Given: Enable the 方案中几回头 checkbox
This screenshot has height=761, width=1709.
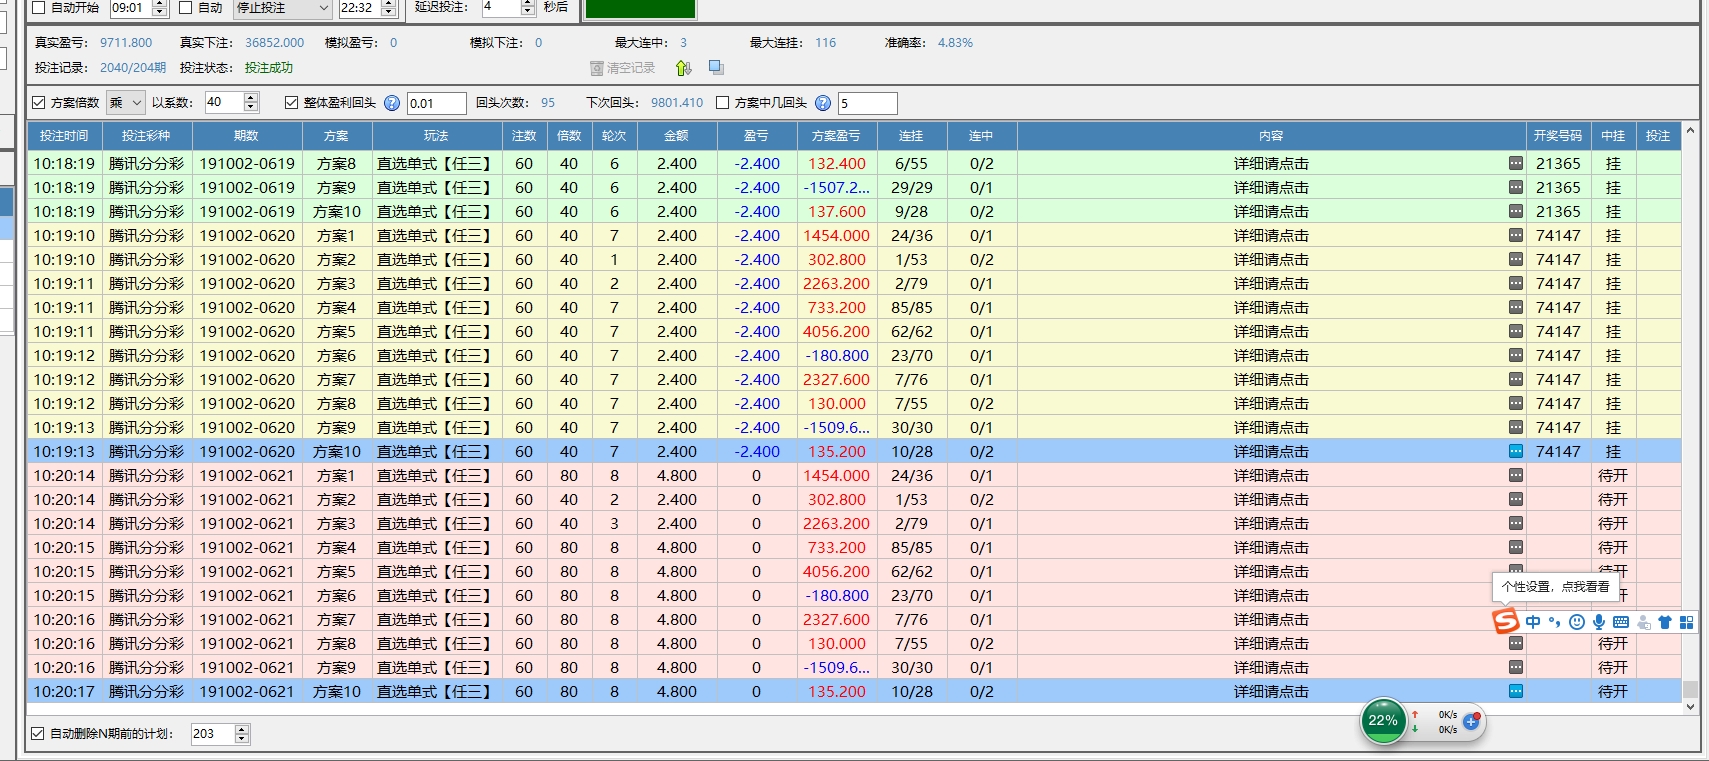Looking at the screenshot, I should pyautogui.click(x=723, y=103).
